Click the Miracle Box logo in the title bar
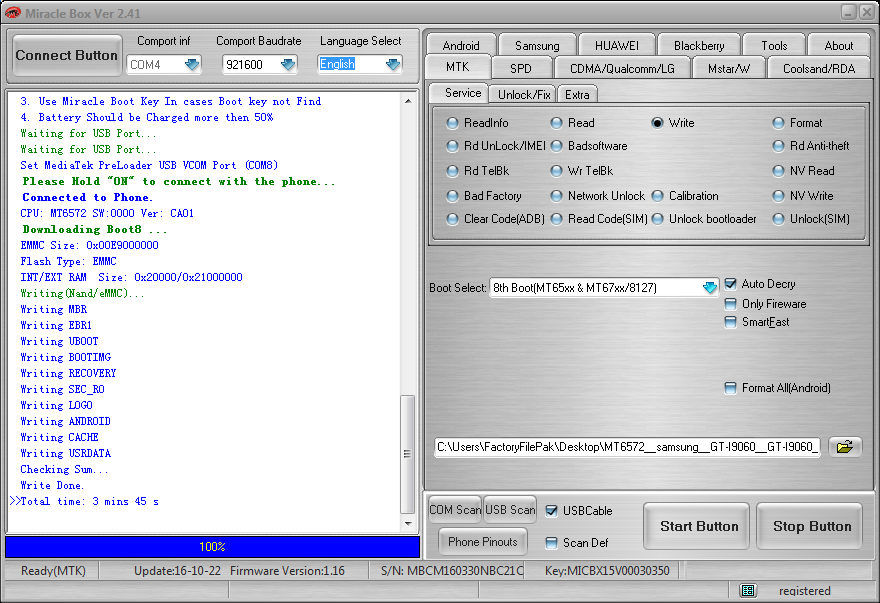 13,12
